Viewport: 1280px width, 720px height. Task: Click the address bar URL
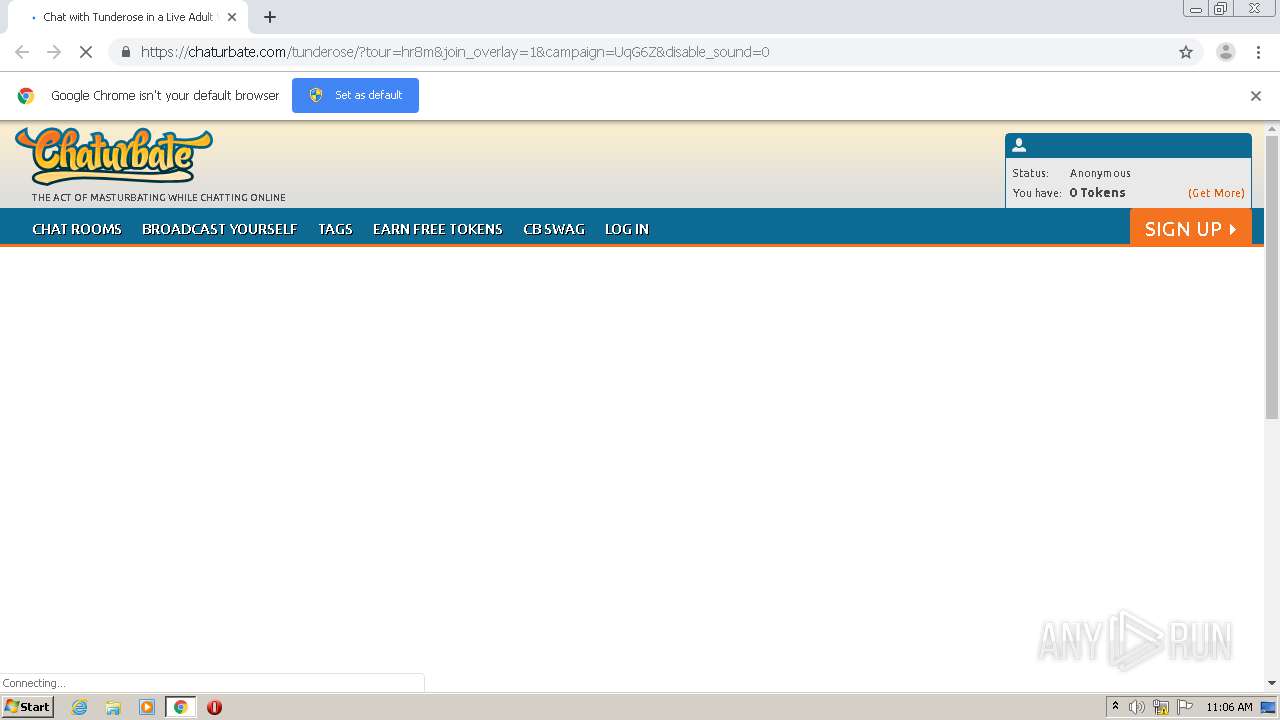coord(455,52)
